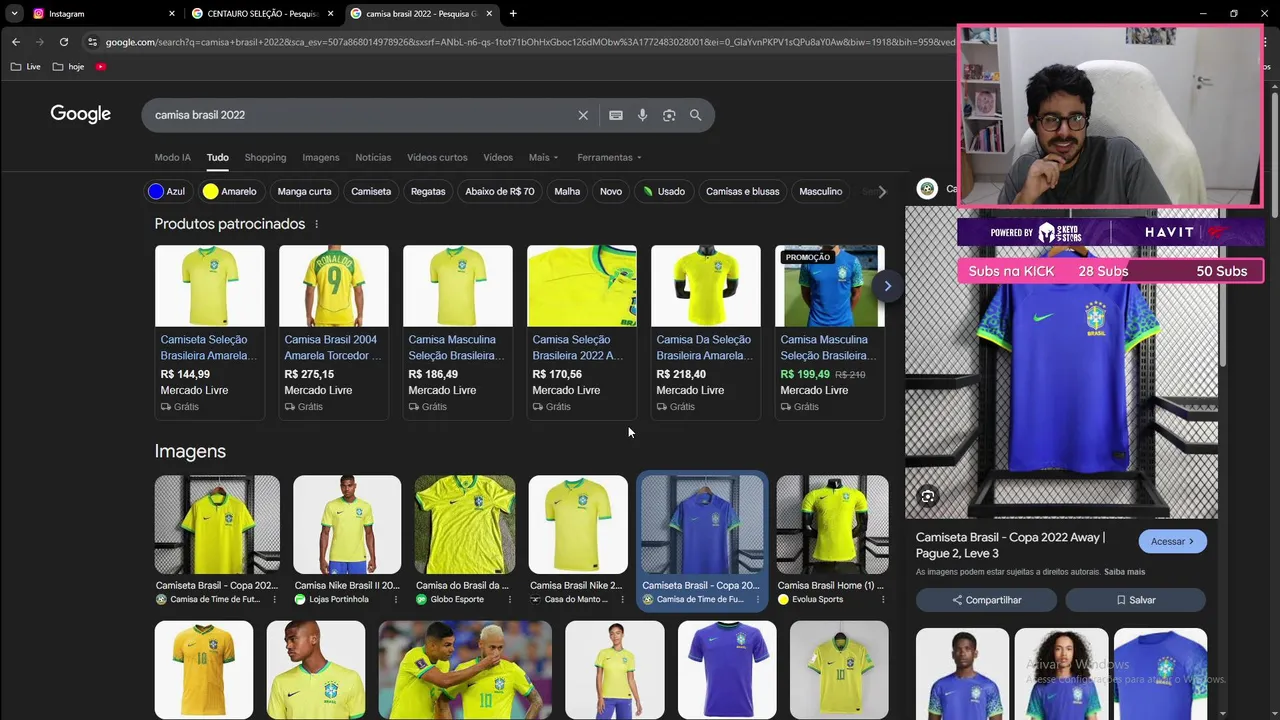
Task: Click the Salvar button
Action: [1135, 600]
